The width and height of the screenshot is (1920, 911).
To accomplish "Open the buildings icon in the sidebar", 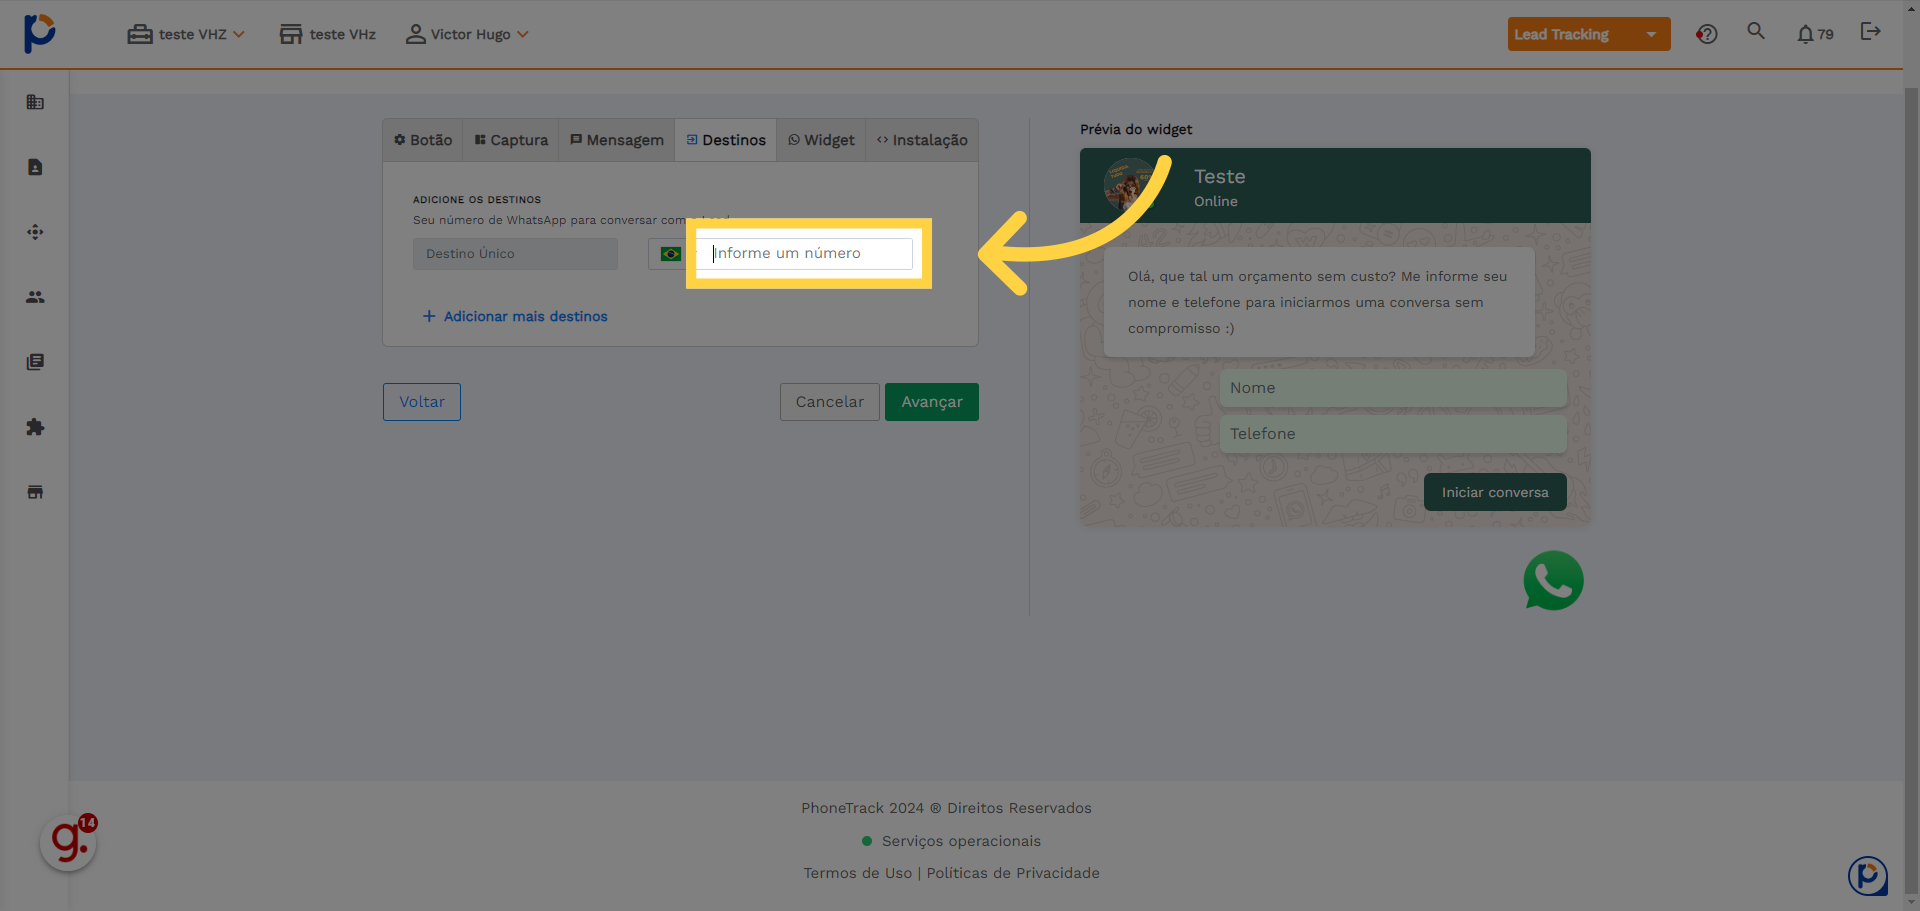I will coord(35,102).
